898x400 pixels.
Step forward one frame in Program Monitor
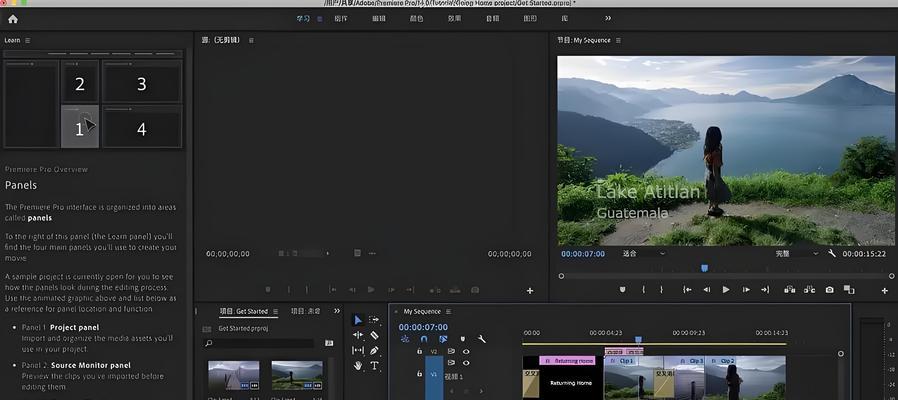point(746,290)
